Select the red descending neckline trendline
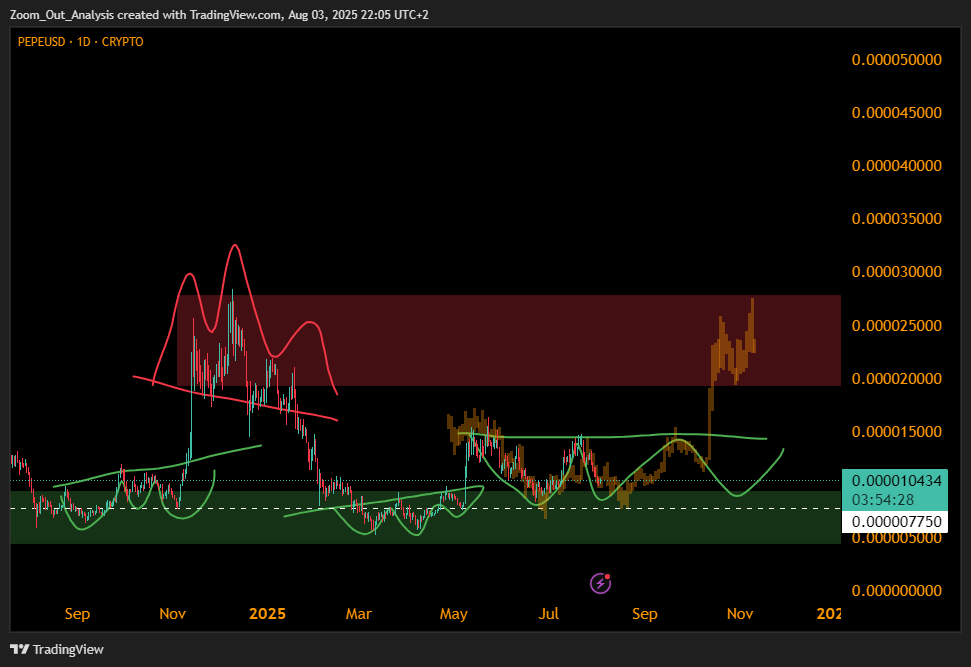Screen dimensions: 971x667 coord(235,398)
